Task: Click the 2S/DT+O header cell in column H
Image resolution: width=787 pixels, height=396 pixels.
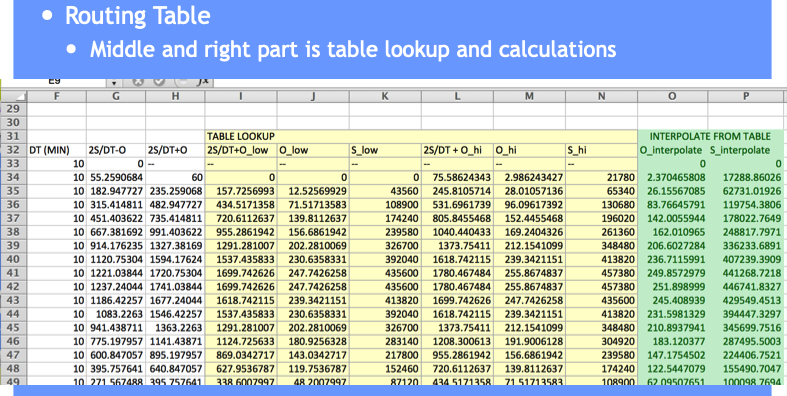Action: click(x=175, y=150)
